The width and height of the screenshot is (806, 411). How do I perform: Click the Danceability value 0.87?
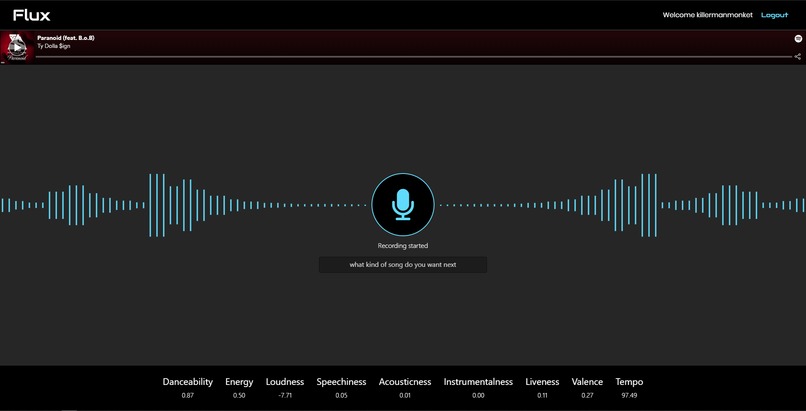coord(188,396)
